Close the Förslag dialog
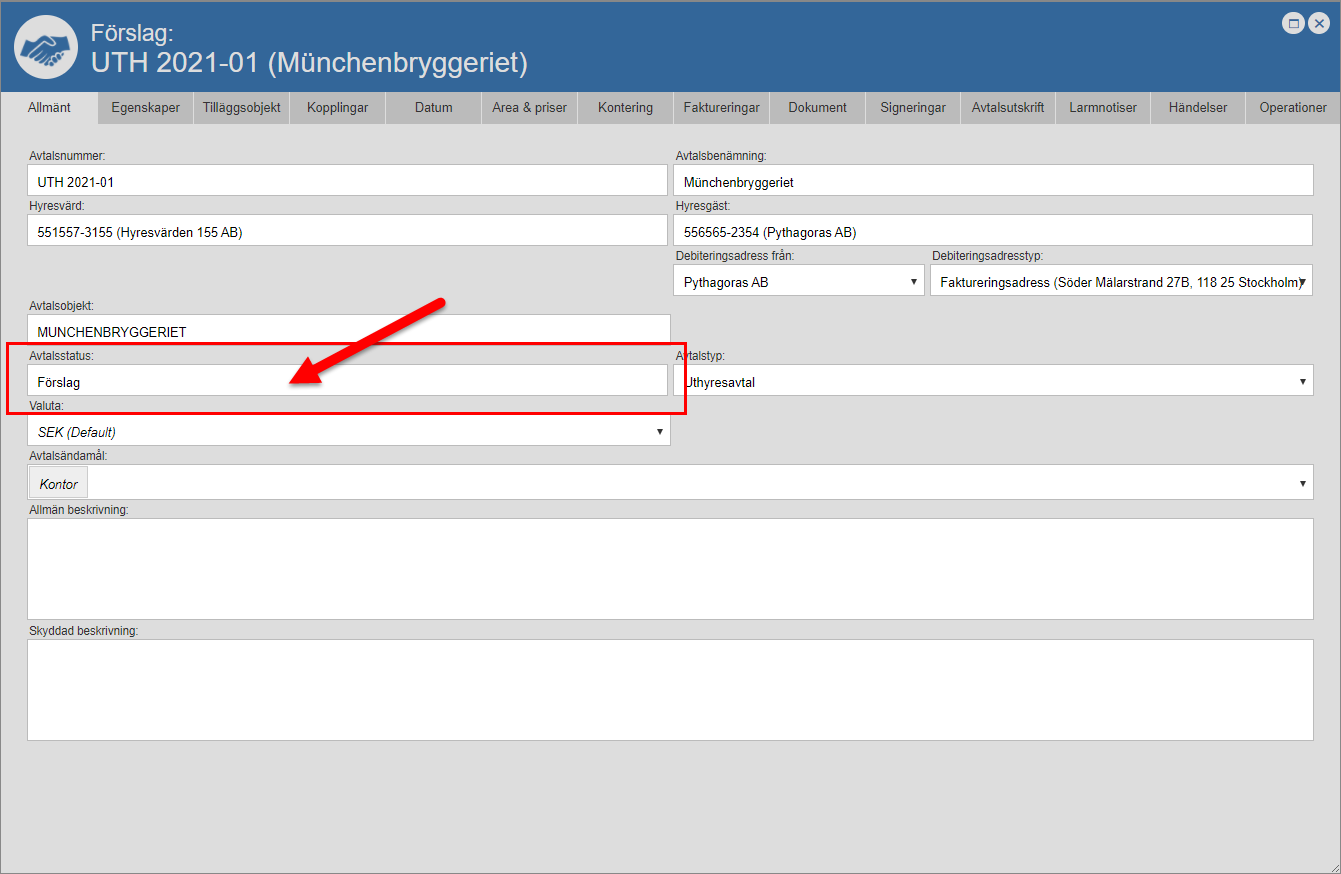Viewport: 1341px width, 874px height. coord(1319,23)
